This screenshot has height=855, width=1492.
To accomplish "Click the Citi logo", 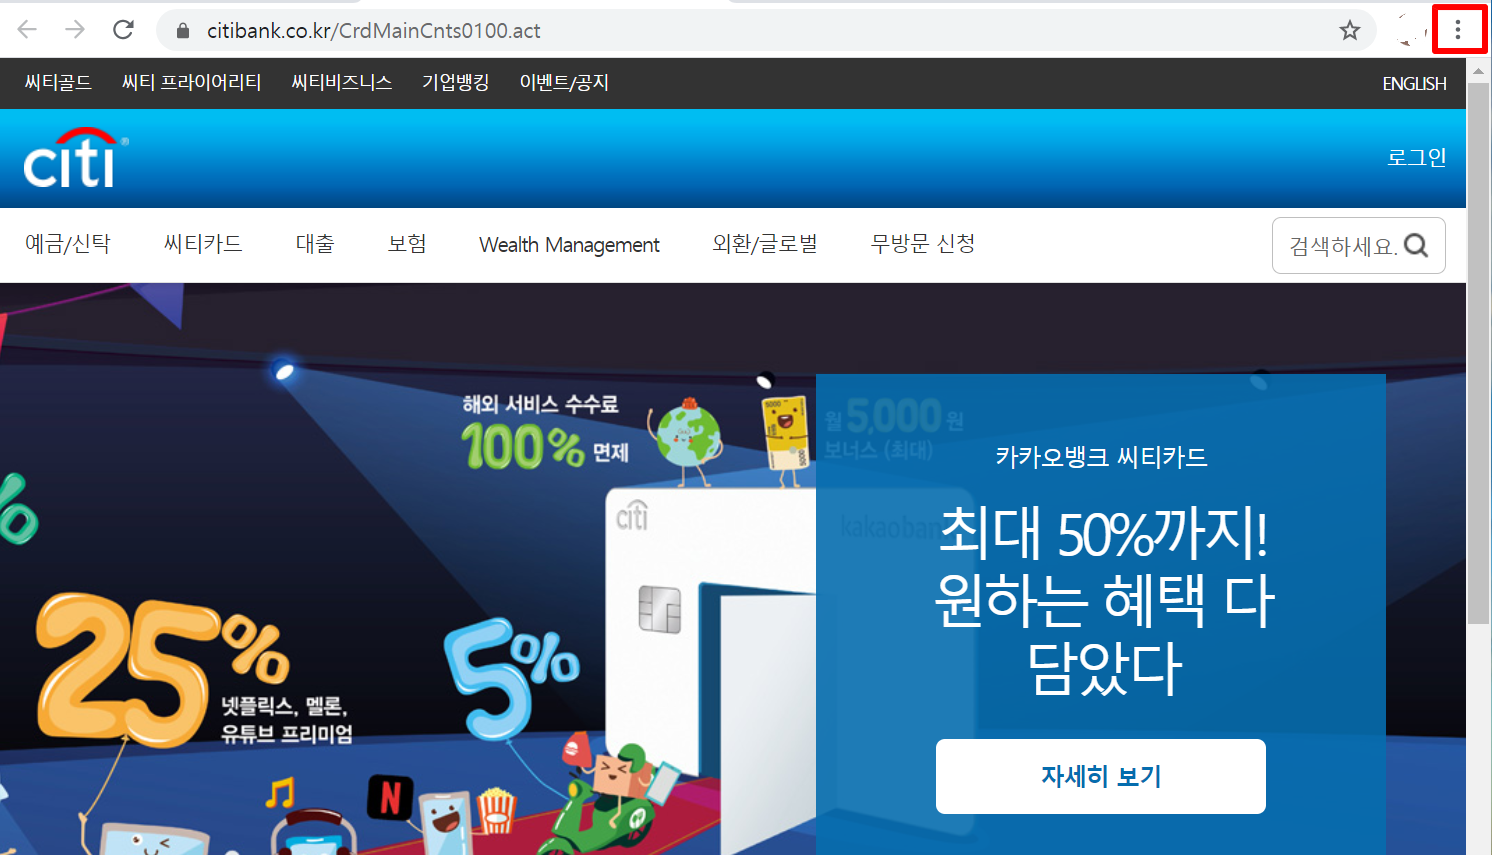I will click(76, 158).
